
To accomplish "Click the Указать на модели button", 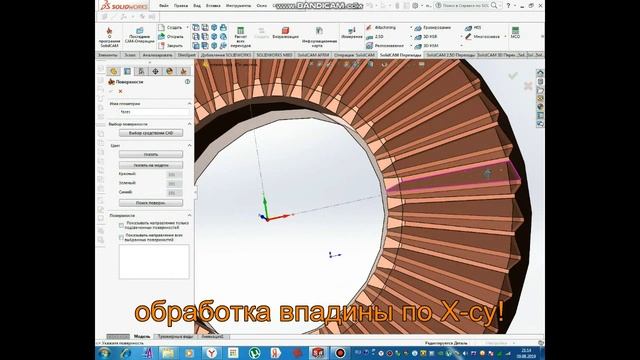I will [151, 165].
